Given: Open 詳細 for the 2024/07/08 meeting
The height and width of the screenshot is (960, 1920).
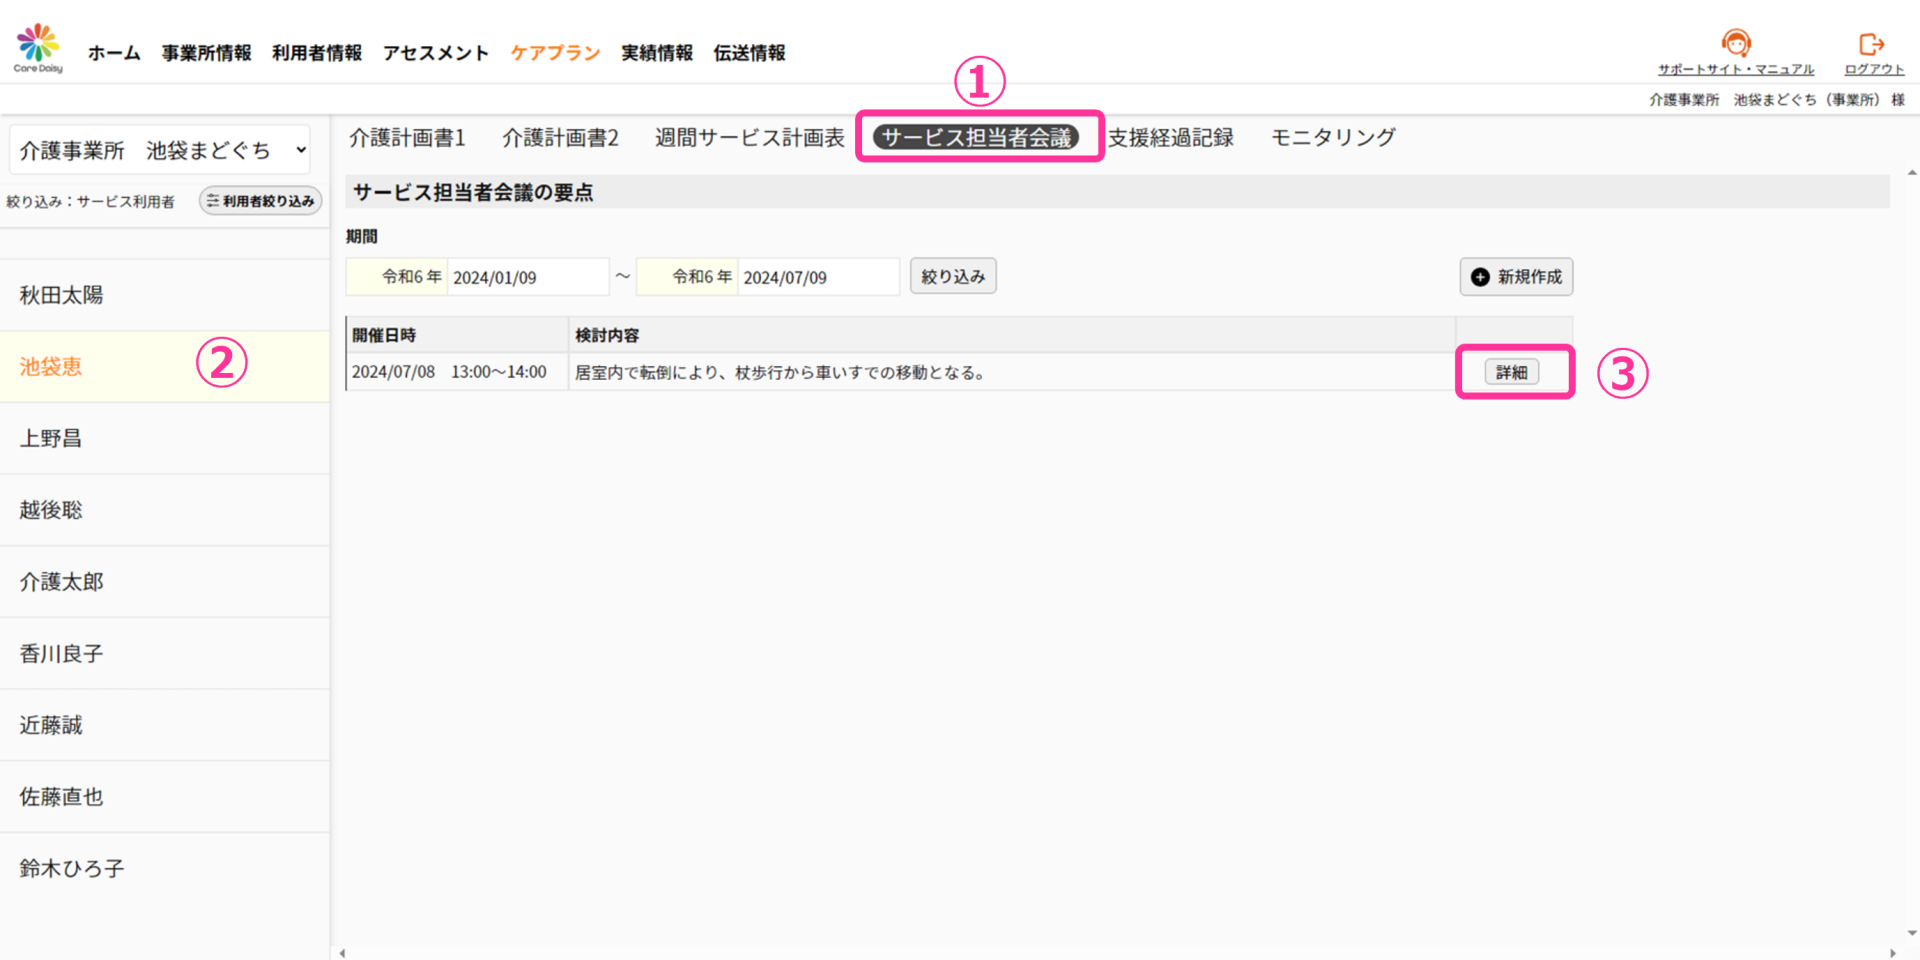Looking at the screenshot, I should (1511, 373).
